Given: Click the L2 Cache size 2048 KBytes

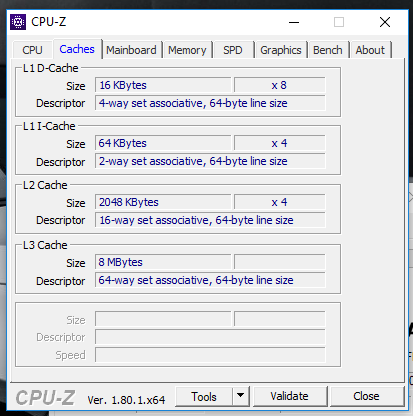Looking at the screenshot, I should (163, 202).
